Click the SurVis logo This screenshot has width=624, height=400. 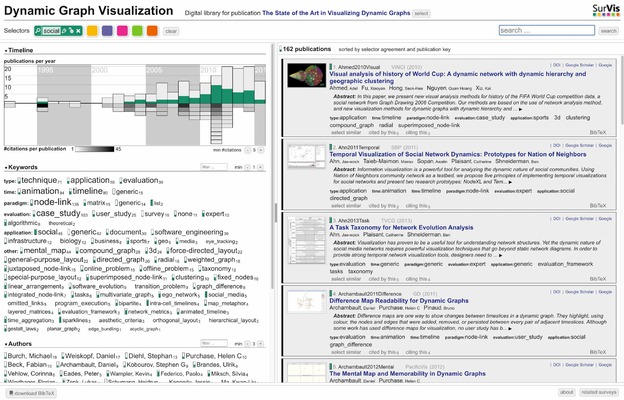click(x=606, y=10)
